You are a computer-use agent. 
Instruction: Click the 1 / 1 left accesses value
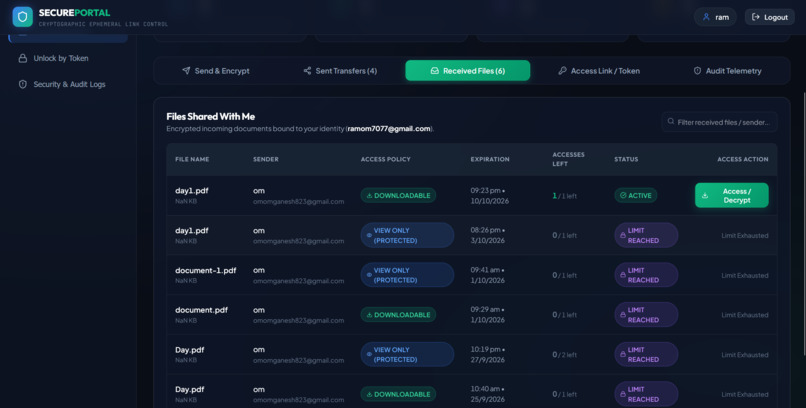[x=564, y=196]
